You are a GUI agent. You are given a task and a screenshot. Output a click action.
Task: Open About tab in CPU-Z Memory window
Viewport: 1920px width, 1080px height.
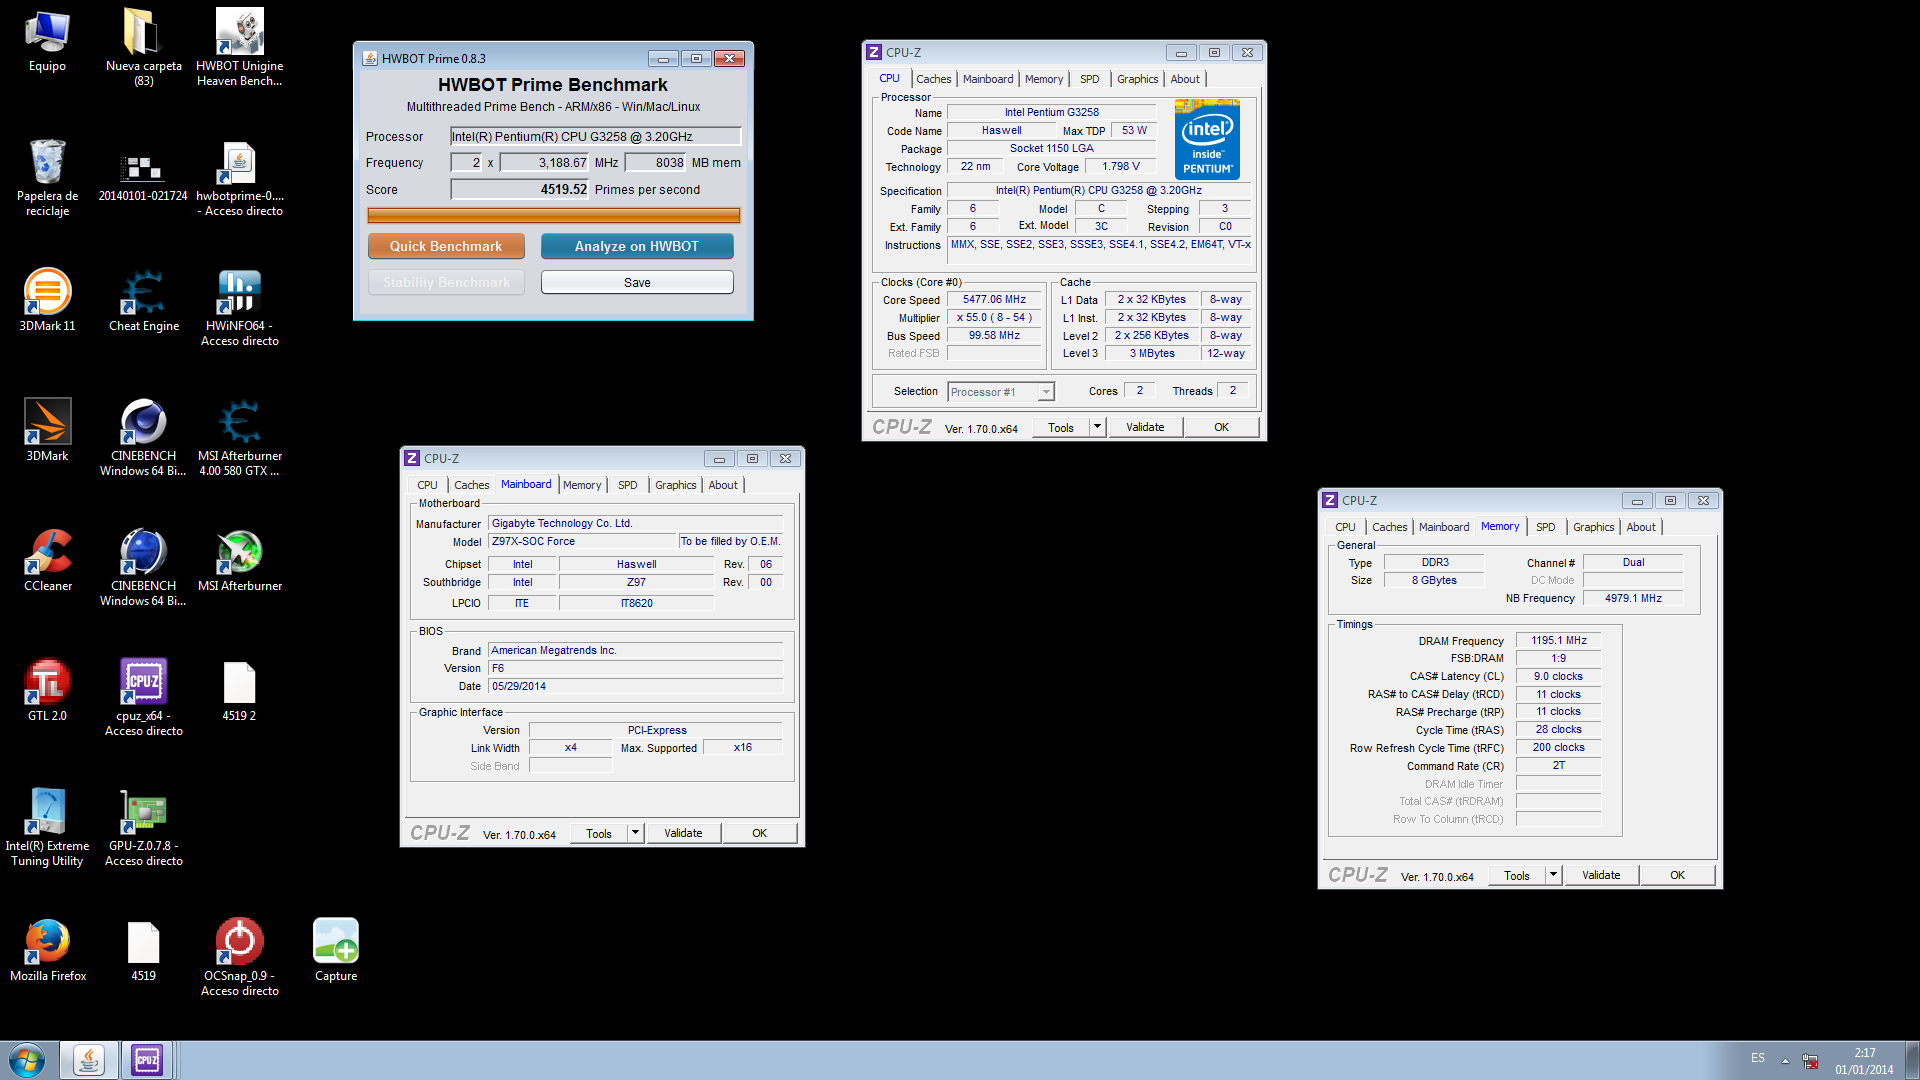[1640, 527]
